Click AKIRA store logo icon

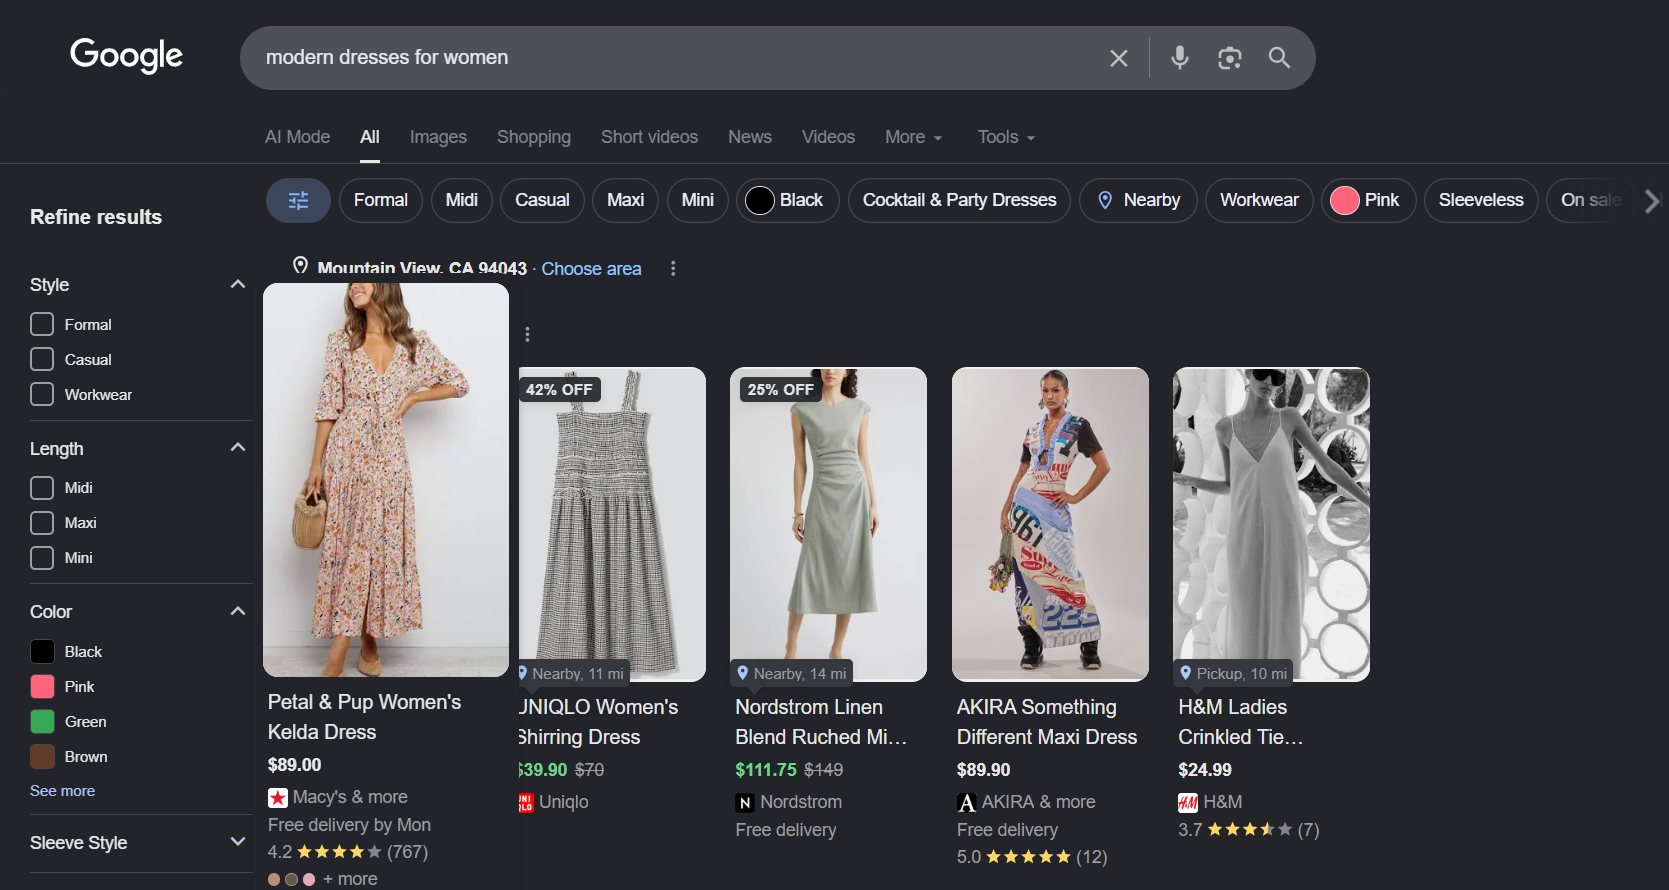point(966,802)
